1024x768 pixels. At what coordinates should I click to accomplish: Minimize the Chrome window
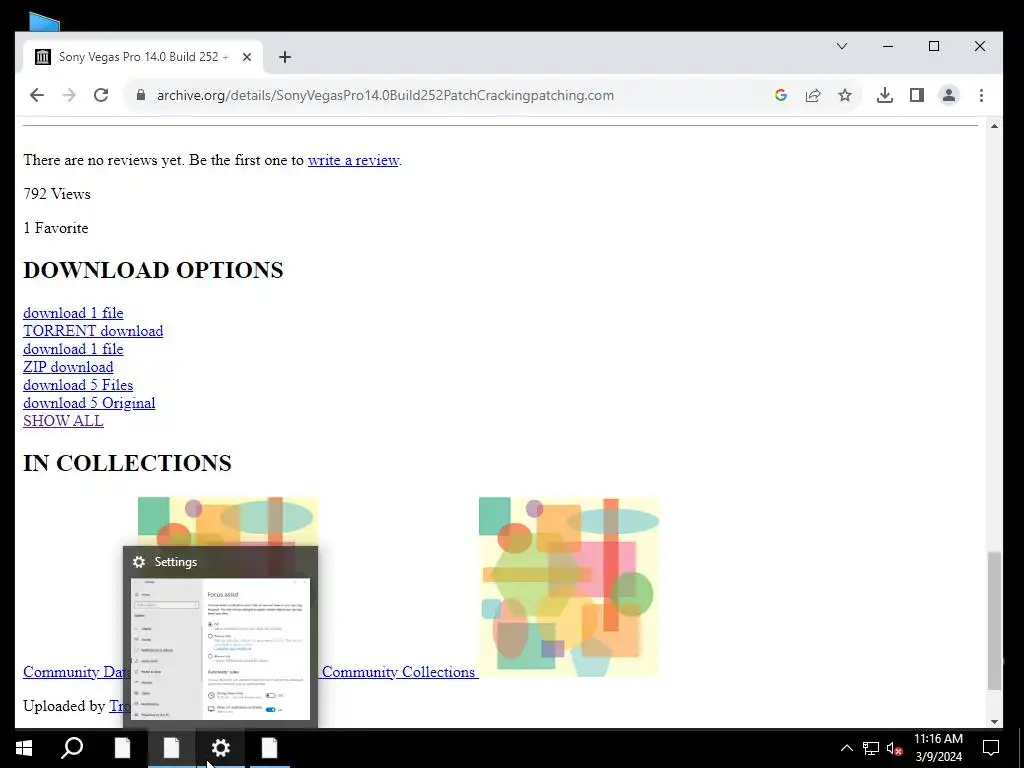888,46
